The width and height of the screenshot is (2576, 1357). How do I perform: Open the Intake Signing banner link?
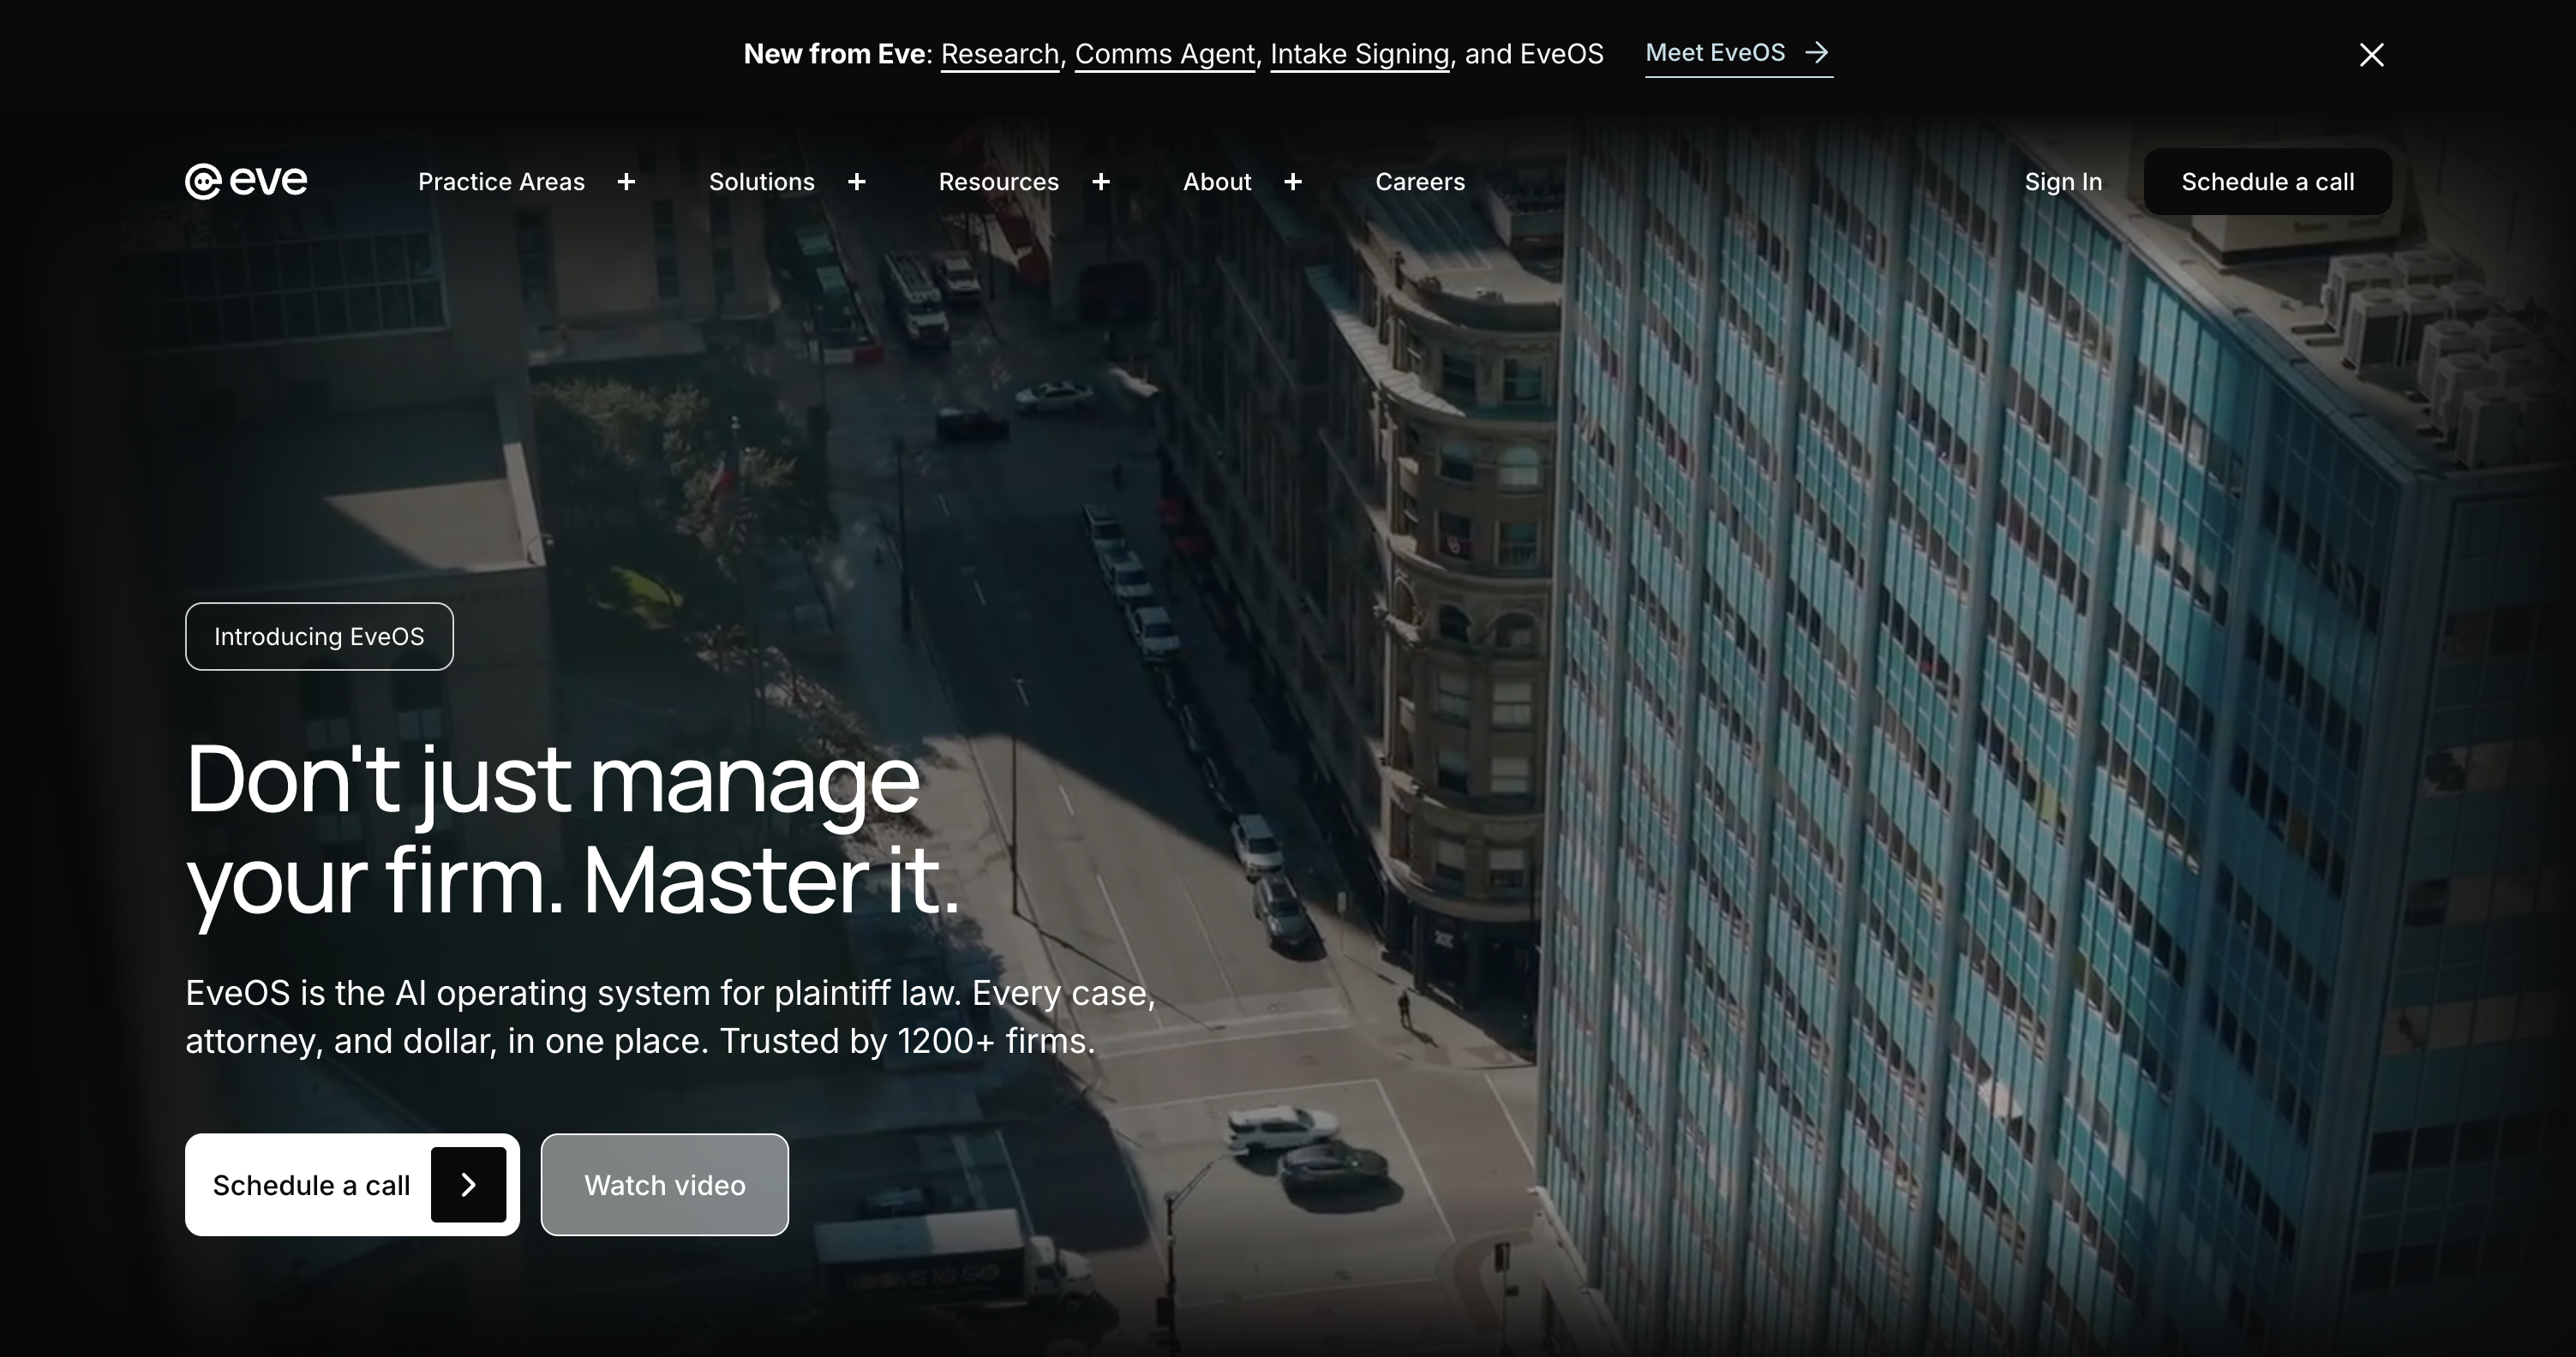(1360, 55)
